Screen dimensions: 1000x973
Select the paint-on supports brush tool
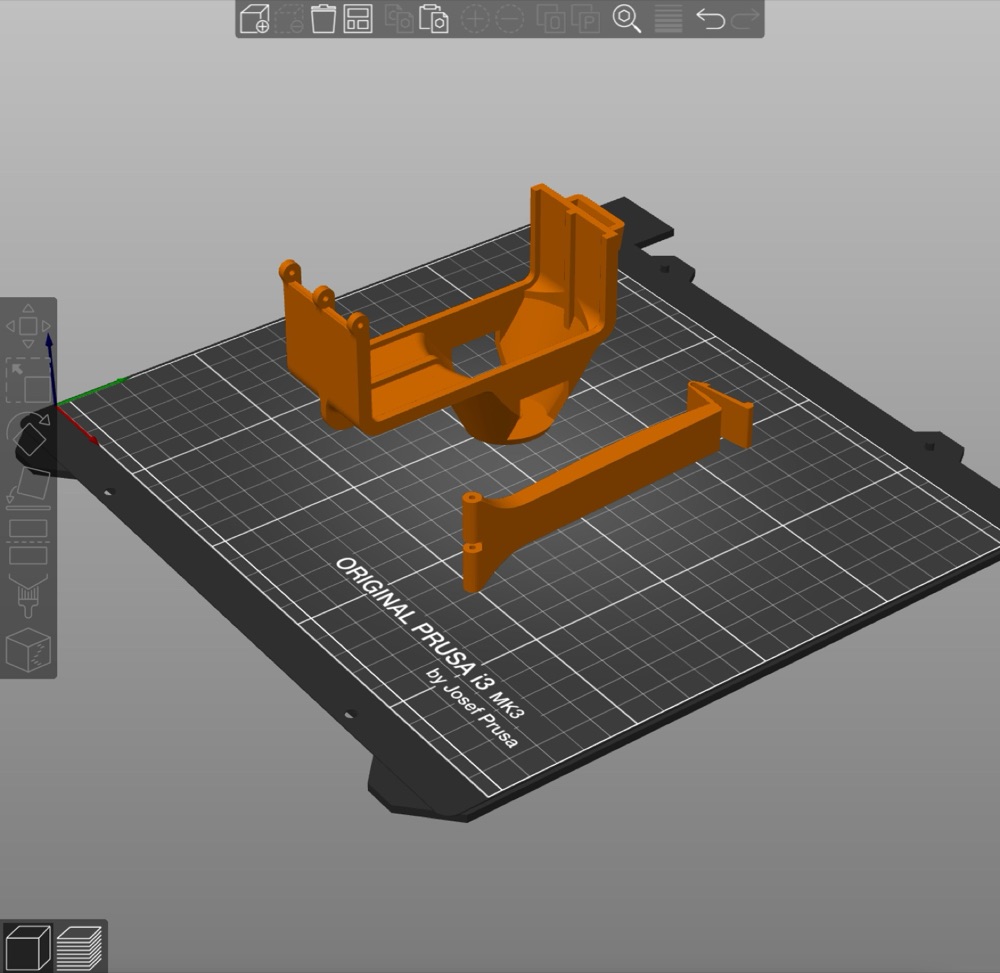click(x=28, y=596)
